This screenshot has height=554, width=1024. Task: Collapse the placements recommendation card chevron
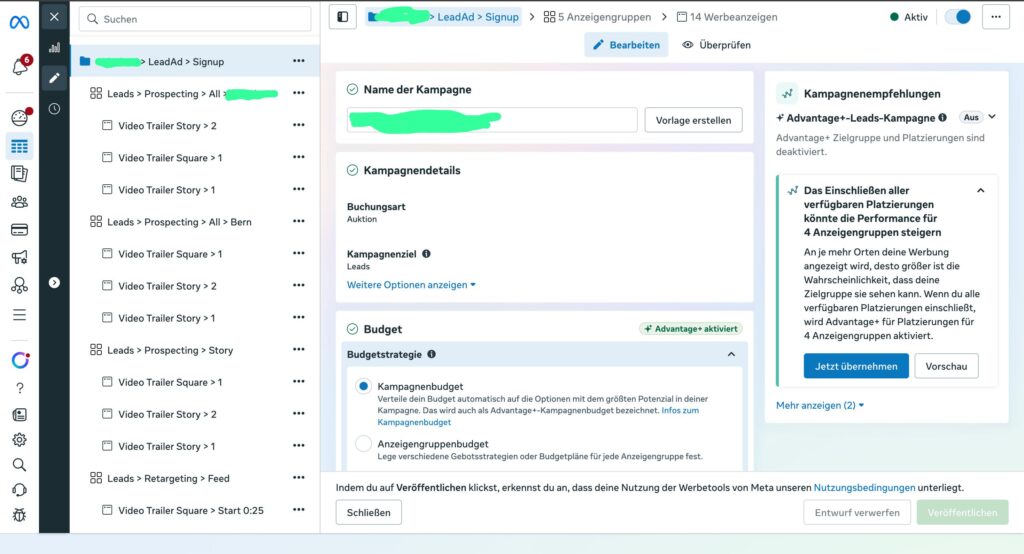[980, 191]
